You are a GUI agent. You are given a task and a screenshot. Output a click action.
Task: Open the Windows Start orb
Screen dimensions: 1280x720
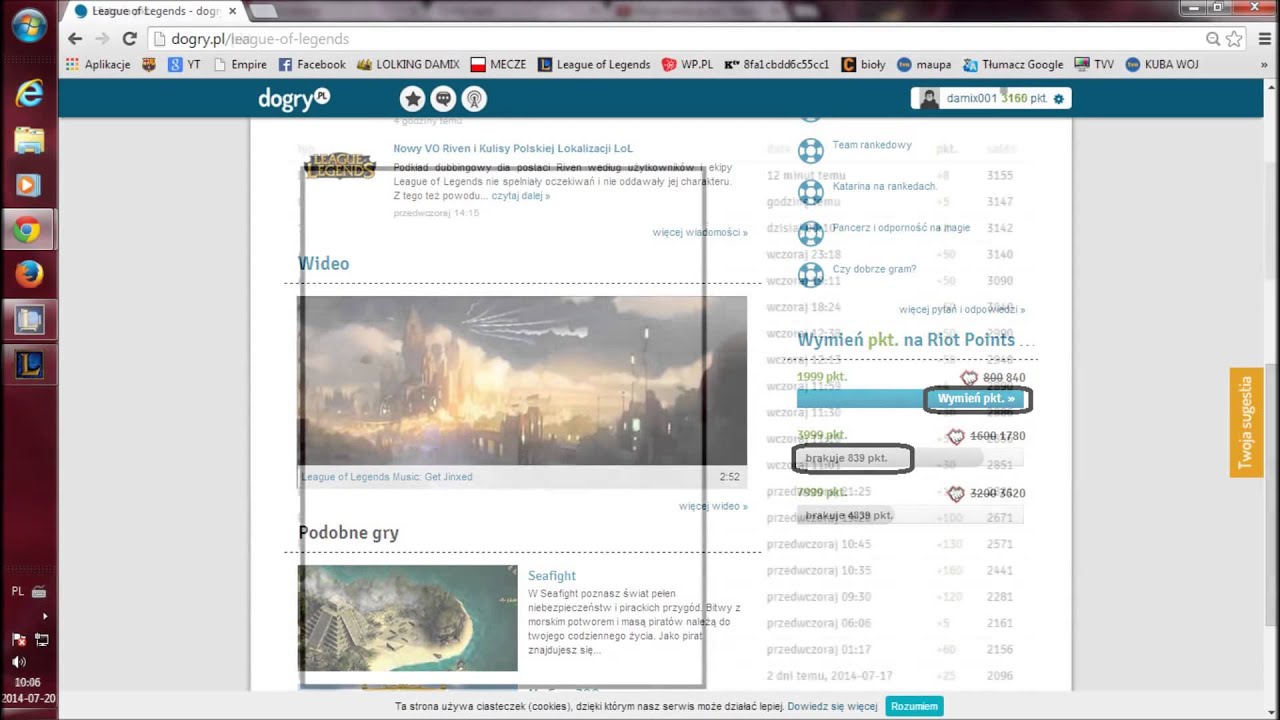(28, 27)
